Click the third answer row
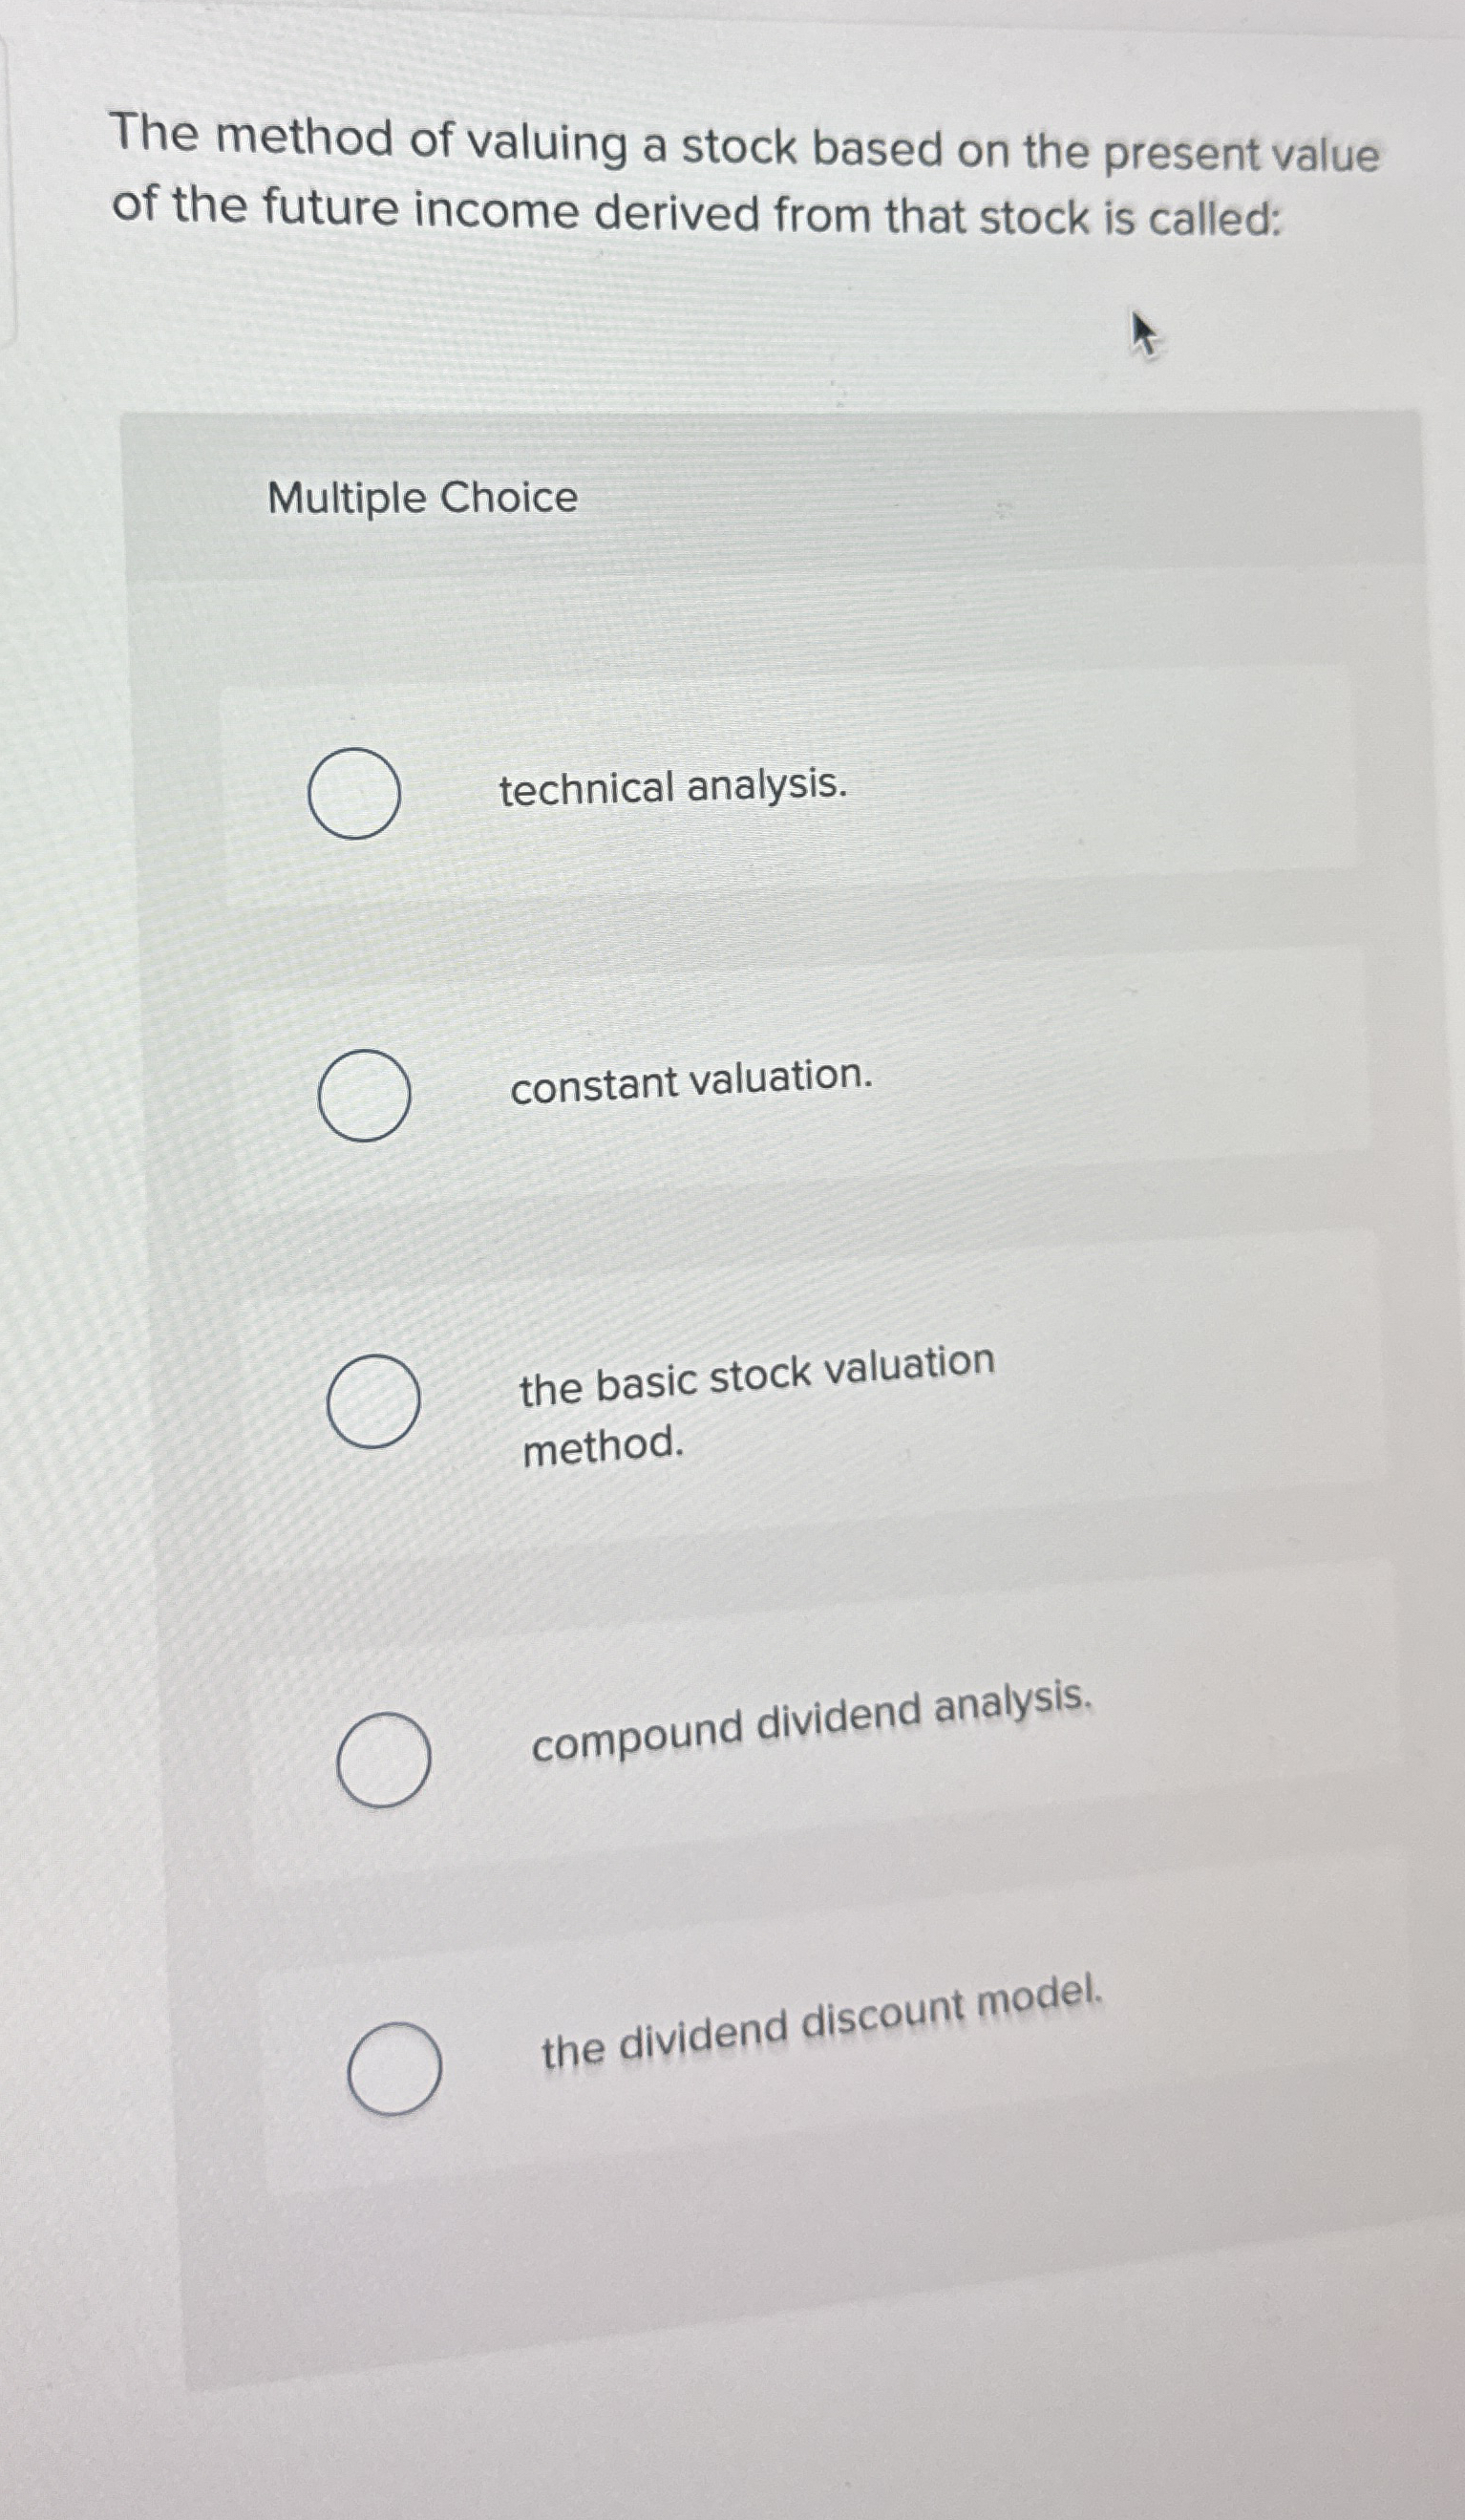 [780, 1420]
